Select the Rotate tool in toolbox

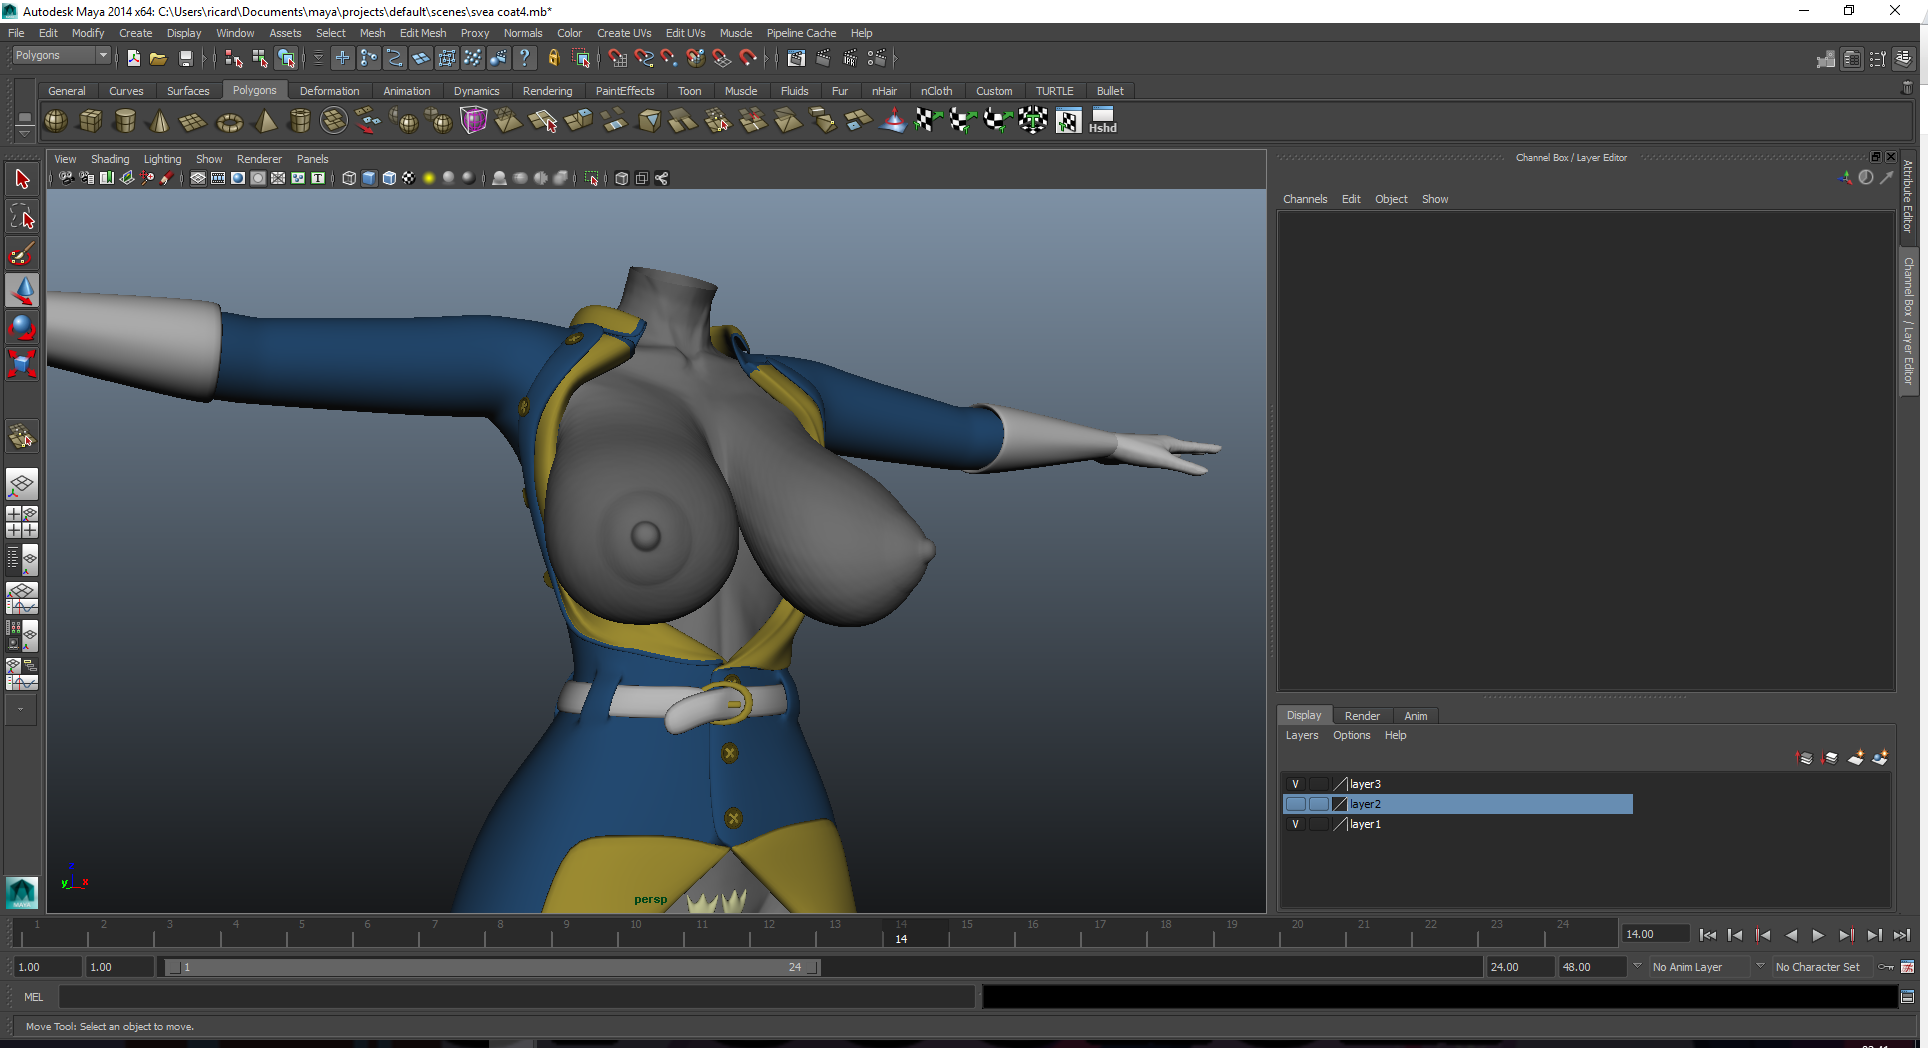[x=22, y=327]
